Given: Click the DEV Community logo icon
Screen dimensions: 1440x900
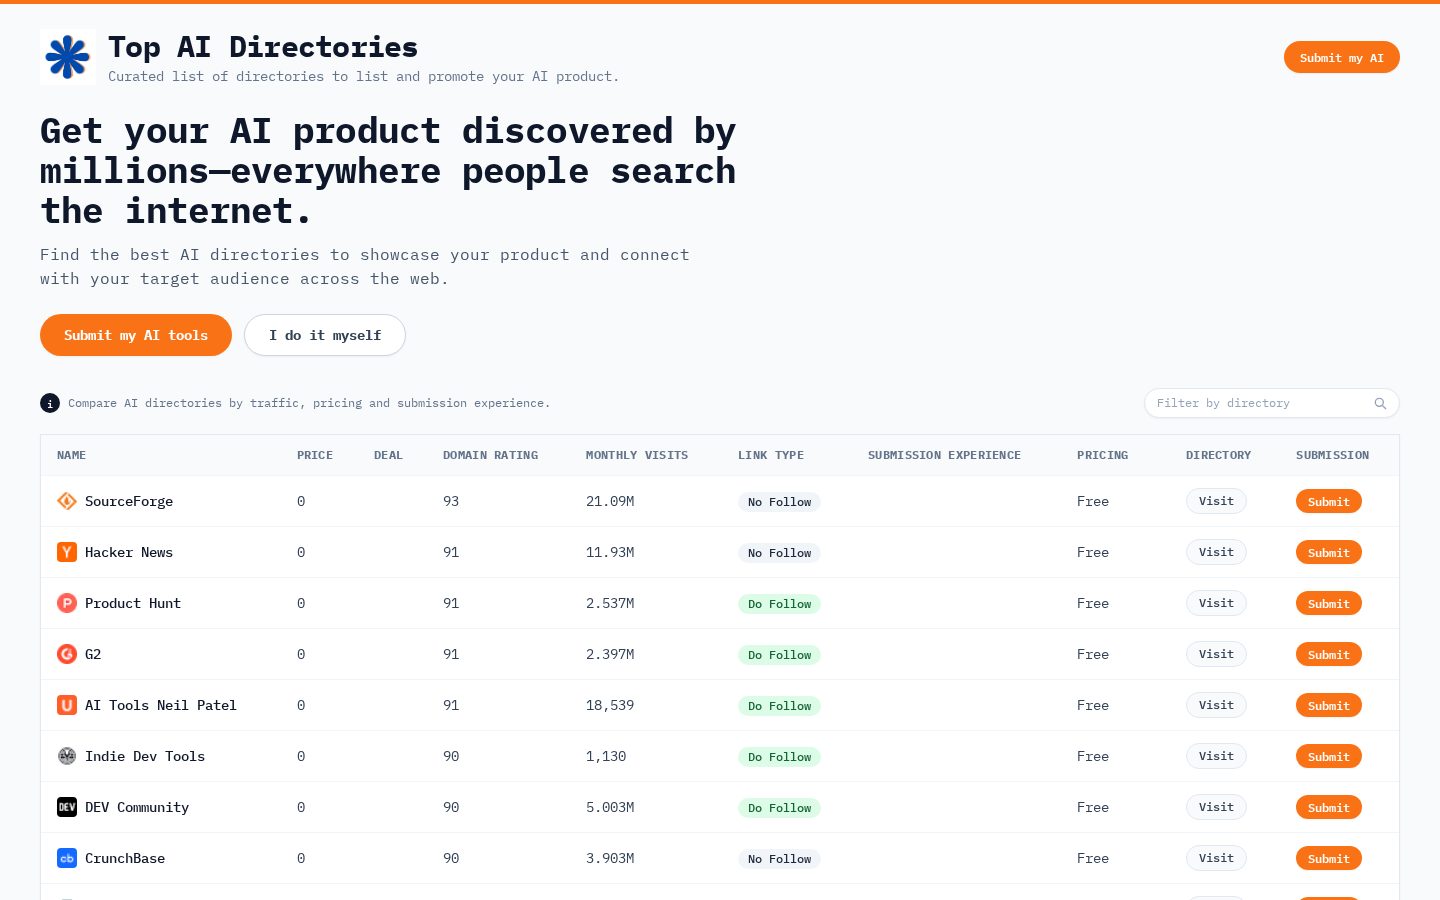Looking at the screenshot, I should [67, 807].
